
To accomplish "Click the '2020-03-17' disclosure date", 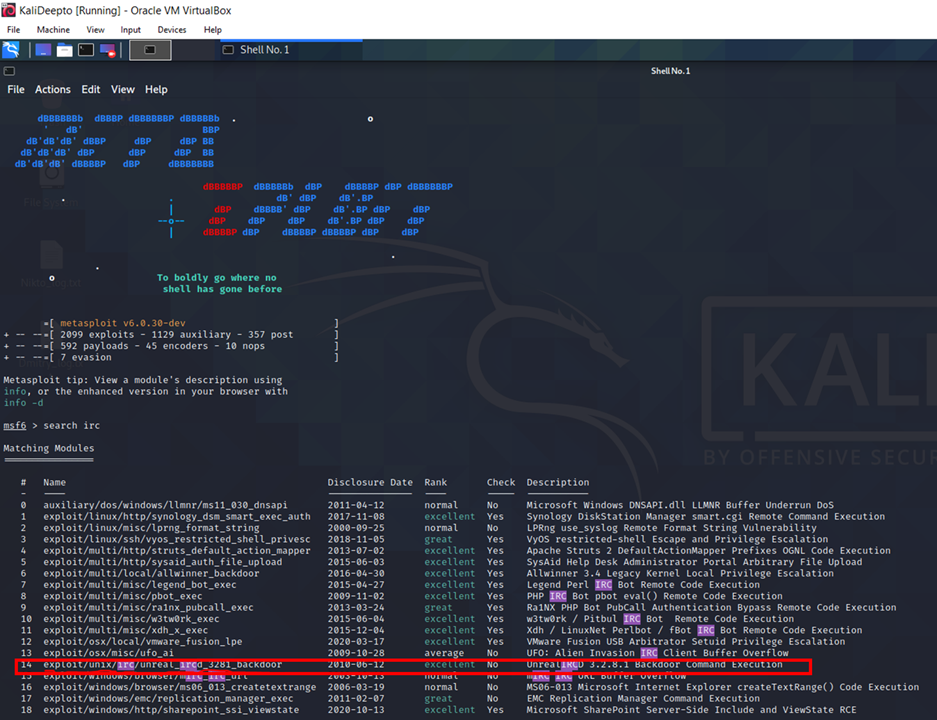I will pyautogui.click(x=356, y=641).
